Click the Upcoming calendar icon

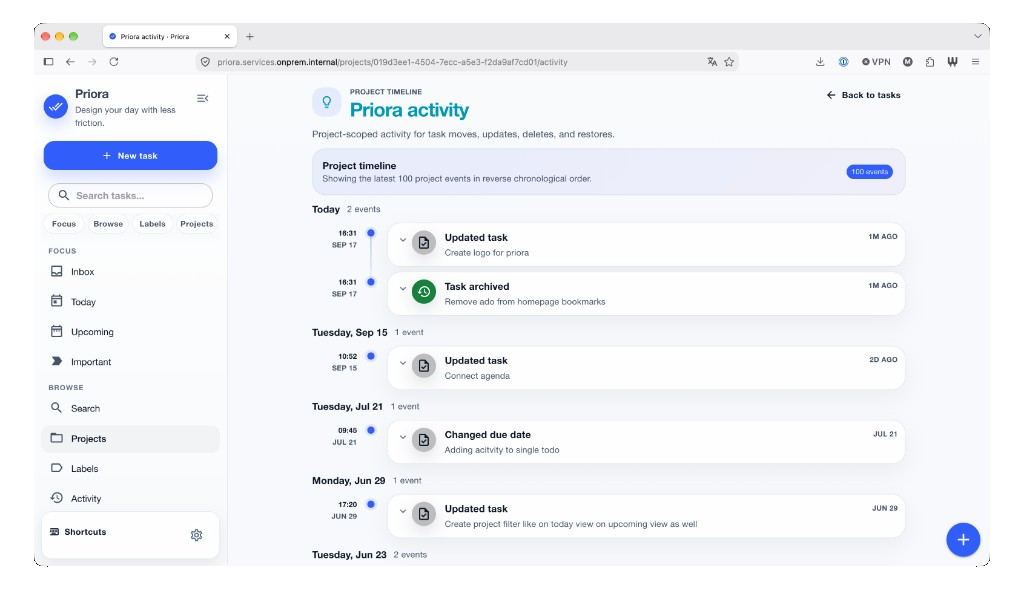(x=57, y=331)
